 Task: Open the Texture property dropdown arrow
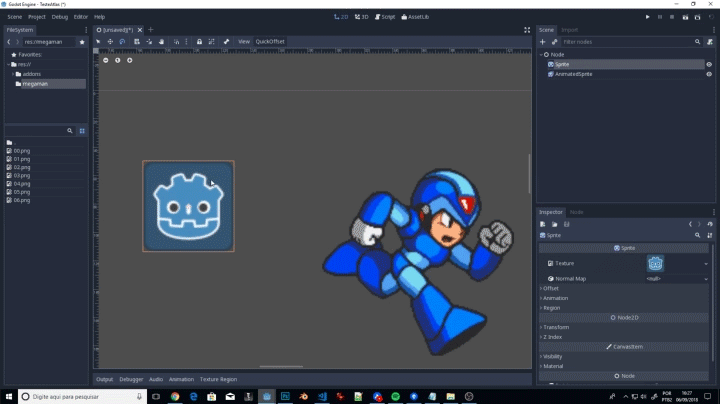tap(706, 264)
